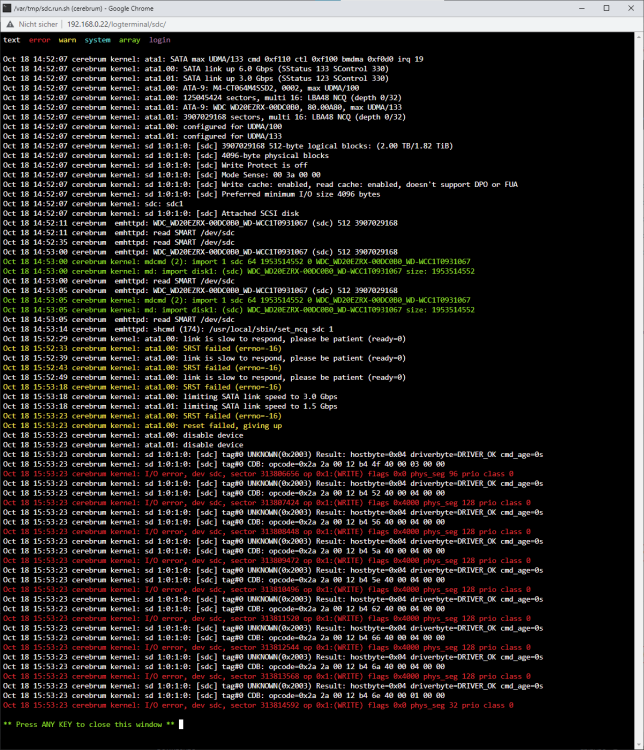Viewport: 644px width, 750px height.
Task: Click line '512-byte logical blocks: (2.00 TB/1.82 TiB)'
Action: tap(228, 146)
